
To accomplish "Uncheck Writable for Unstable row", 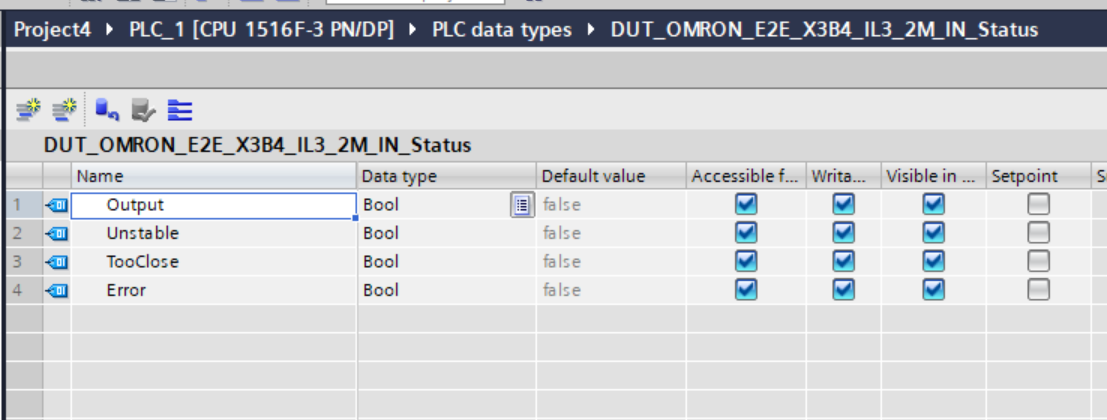I will pos(843,233).
